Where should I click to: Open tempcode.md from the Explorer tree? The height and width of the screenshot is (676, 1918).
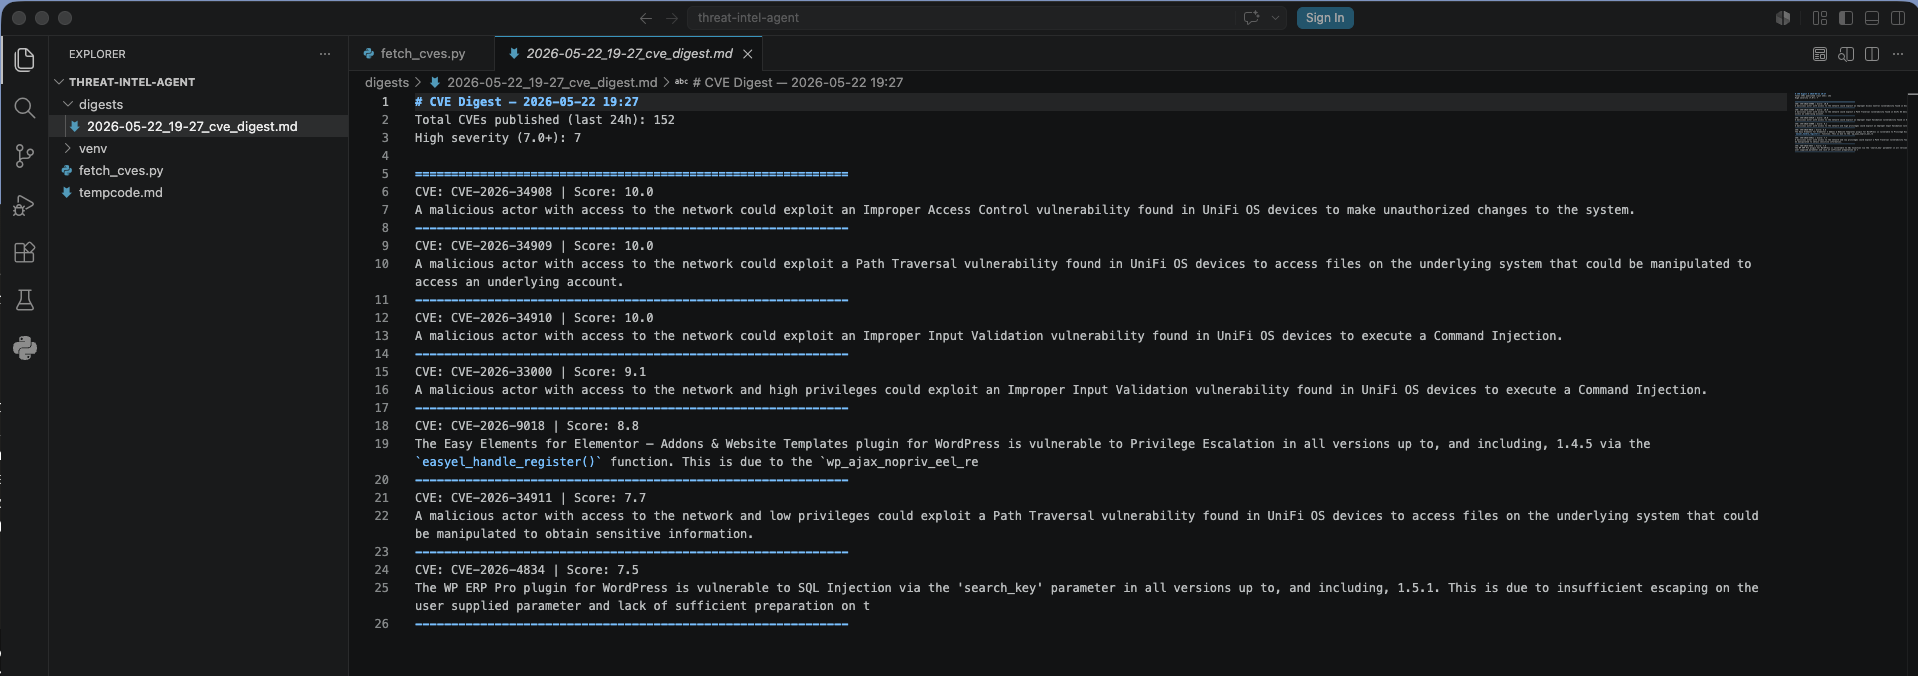pyautogui.click(x=200, y=192)
